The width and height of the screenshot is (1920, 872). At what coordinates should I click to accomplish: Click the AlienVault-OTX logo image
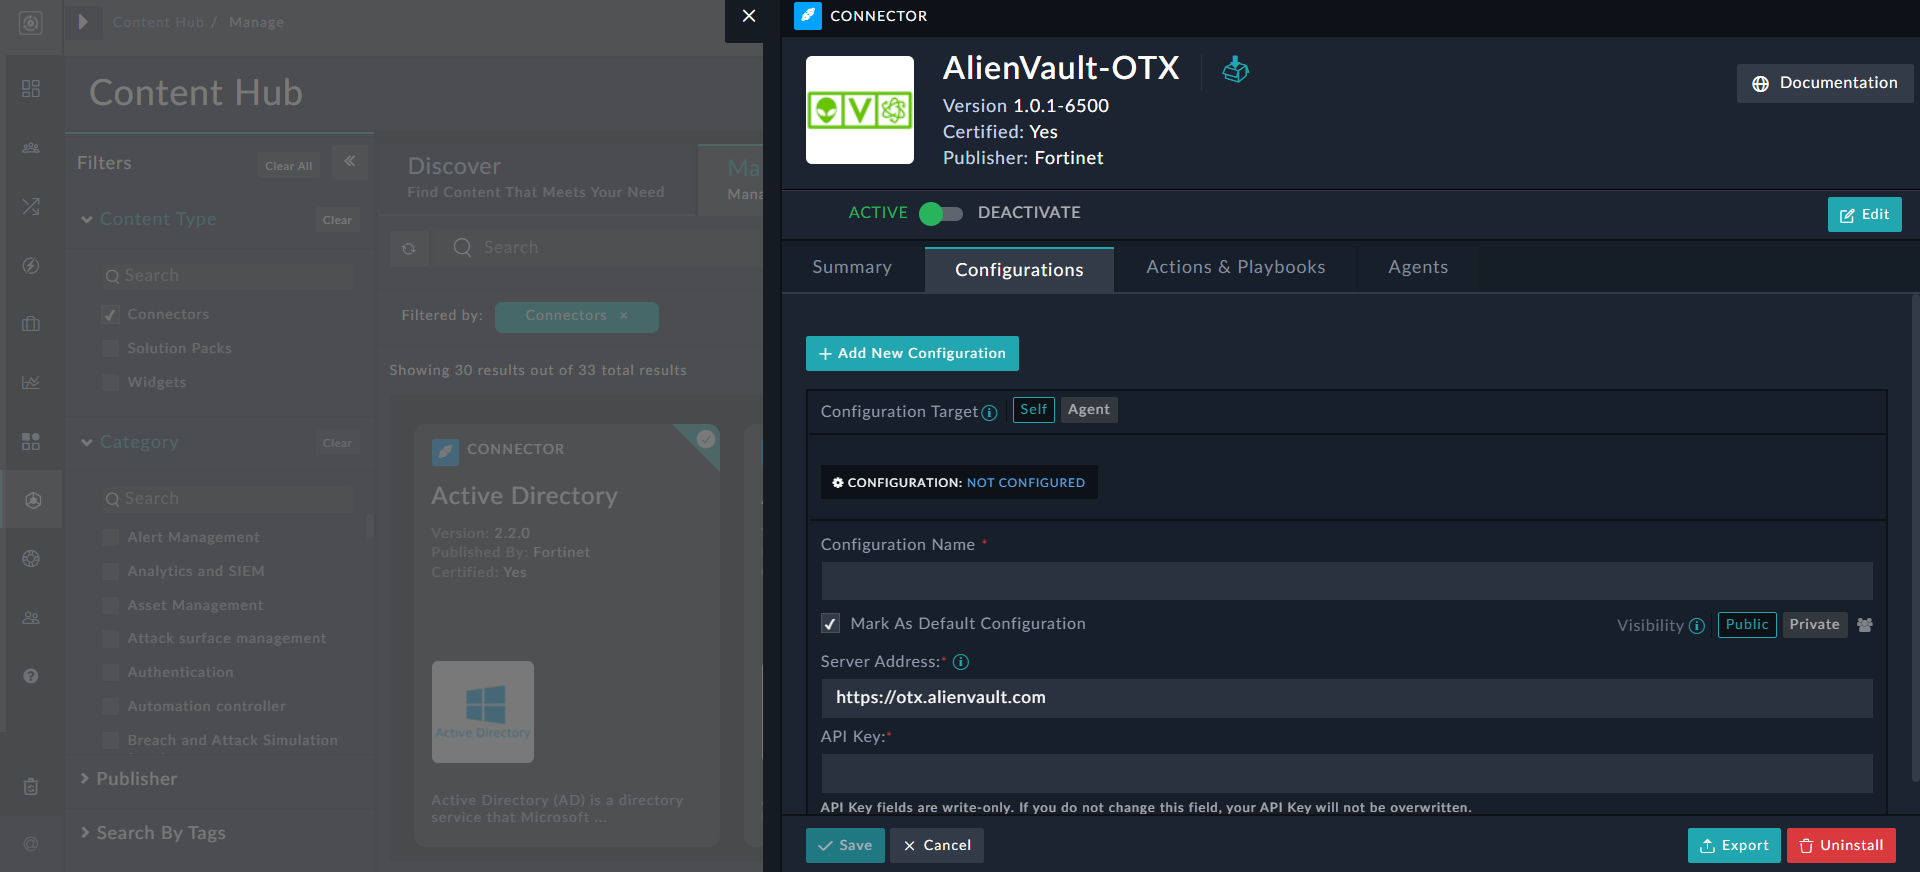[x=860, y=110]
